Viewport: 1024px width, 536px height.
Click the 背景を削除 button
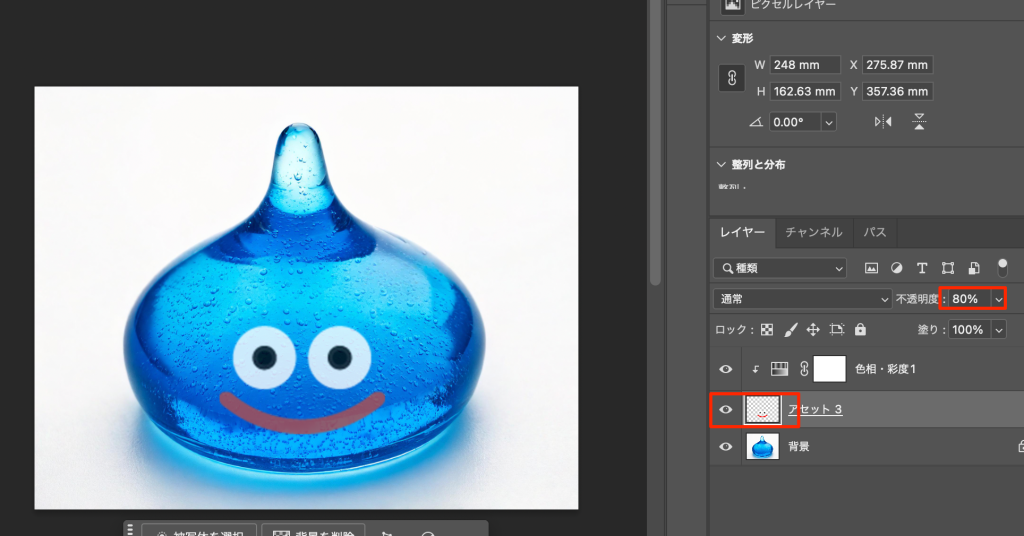coord(313,532)
